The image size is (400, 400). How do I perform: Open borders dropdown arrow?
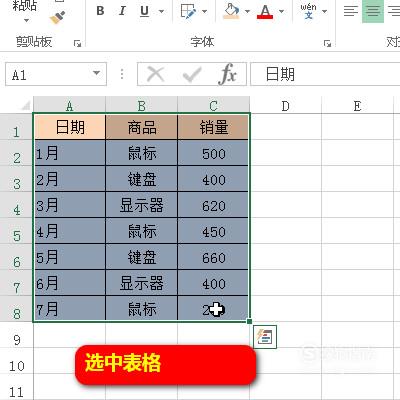[x=204, y=11]
